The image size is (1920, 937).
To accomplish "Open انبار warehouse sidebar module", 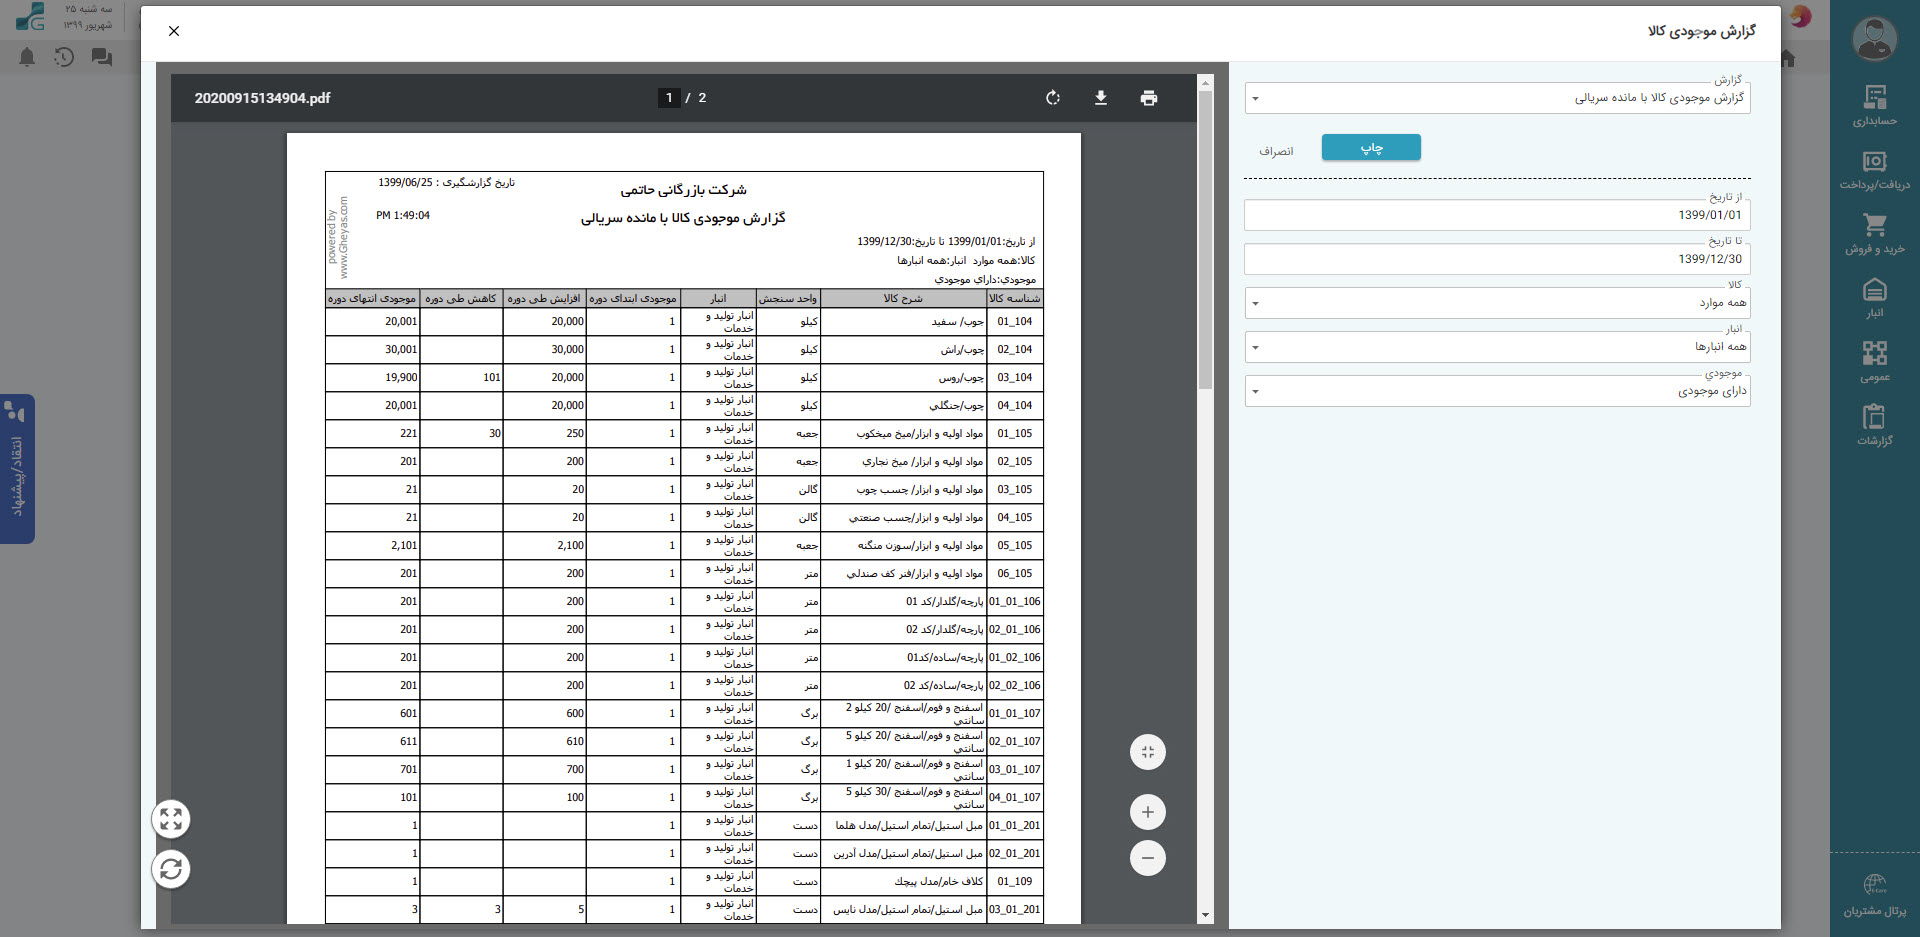I will tap(1874, 298).
